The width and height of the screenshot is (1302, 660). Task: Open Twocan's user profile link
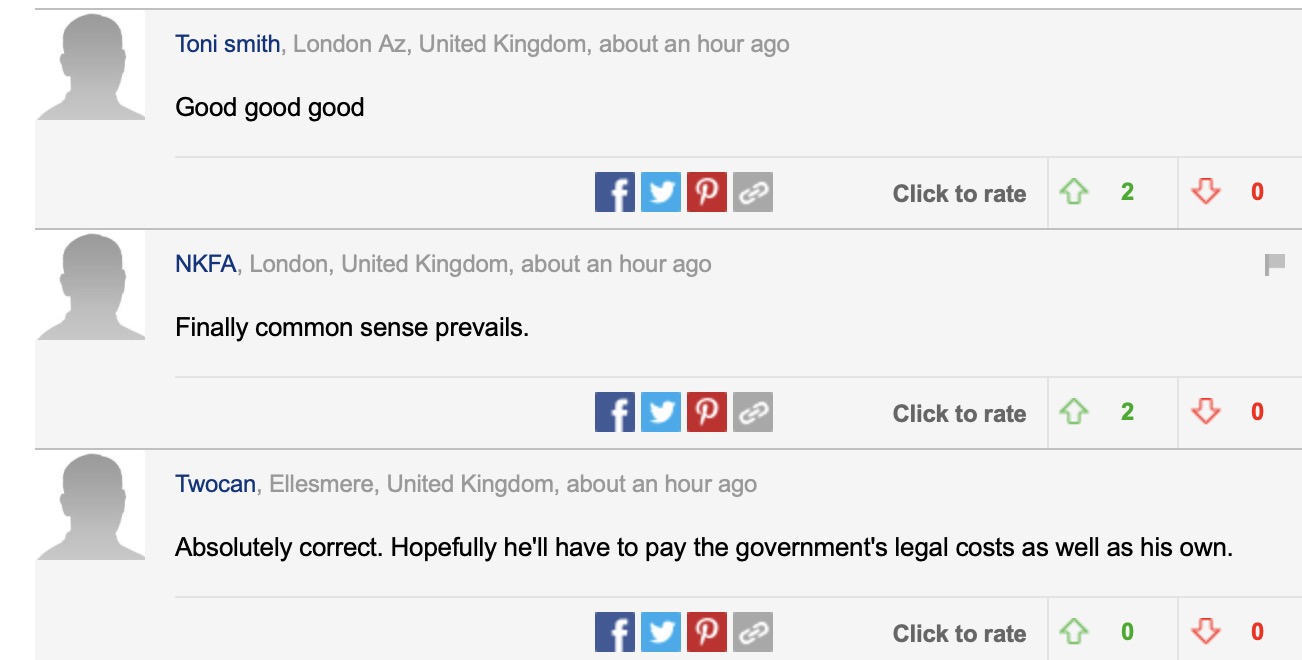(x=216, y=484)
